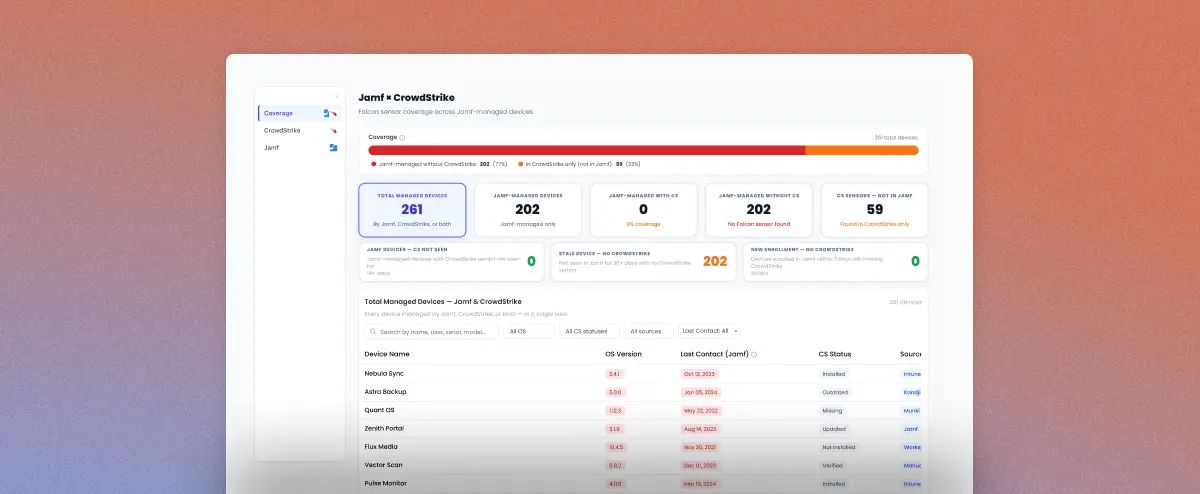Click the Outdated CS status badge
This screenshot has width=1200, height=494.
click(834, 391)
